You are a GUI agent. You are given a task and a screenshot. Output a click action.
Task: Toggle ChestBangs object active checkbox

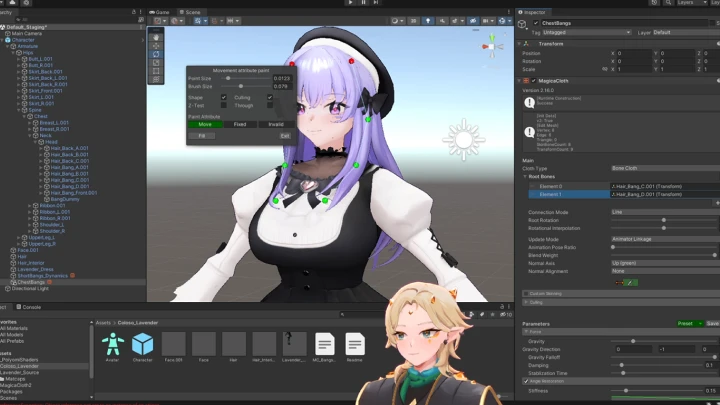coord(536,23)
